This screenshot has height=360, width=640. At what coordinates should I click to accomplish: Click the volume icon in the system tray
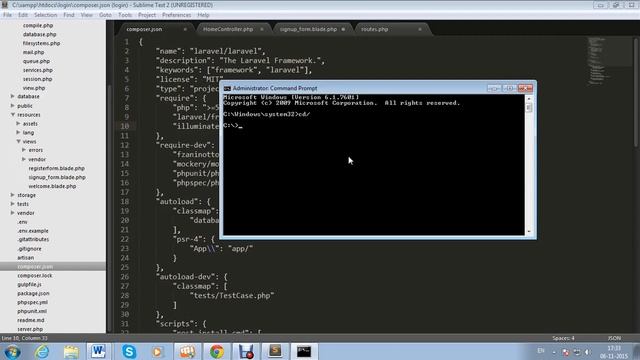[x=587, y=352]
